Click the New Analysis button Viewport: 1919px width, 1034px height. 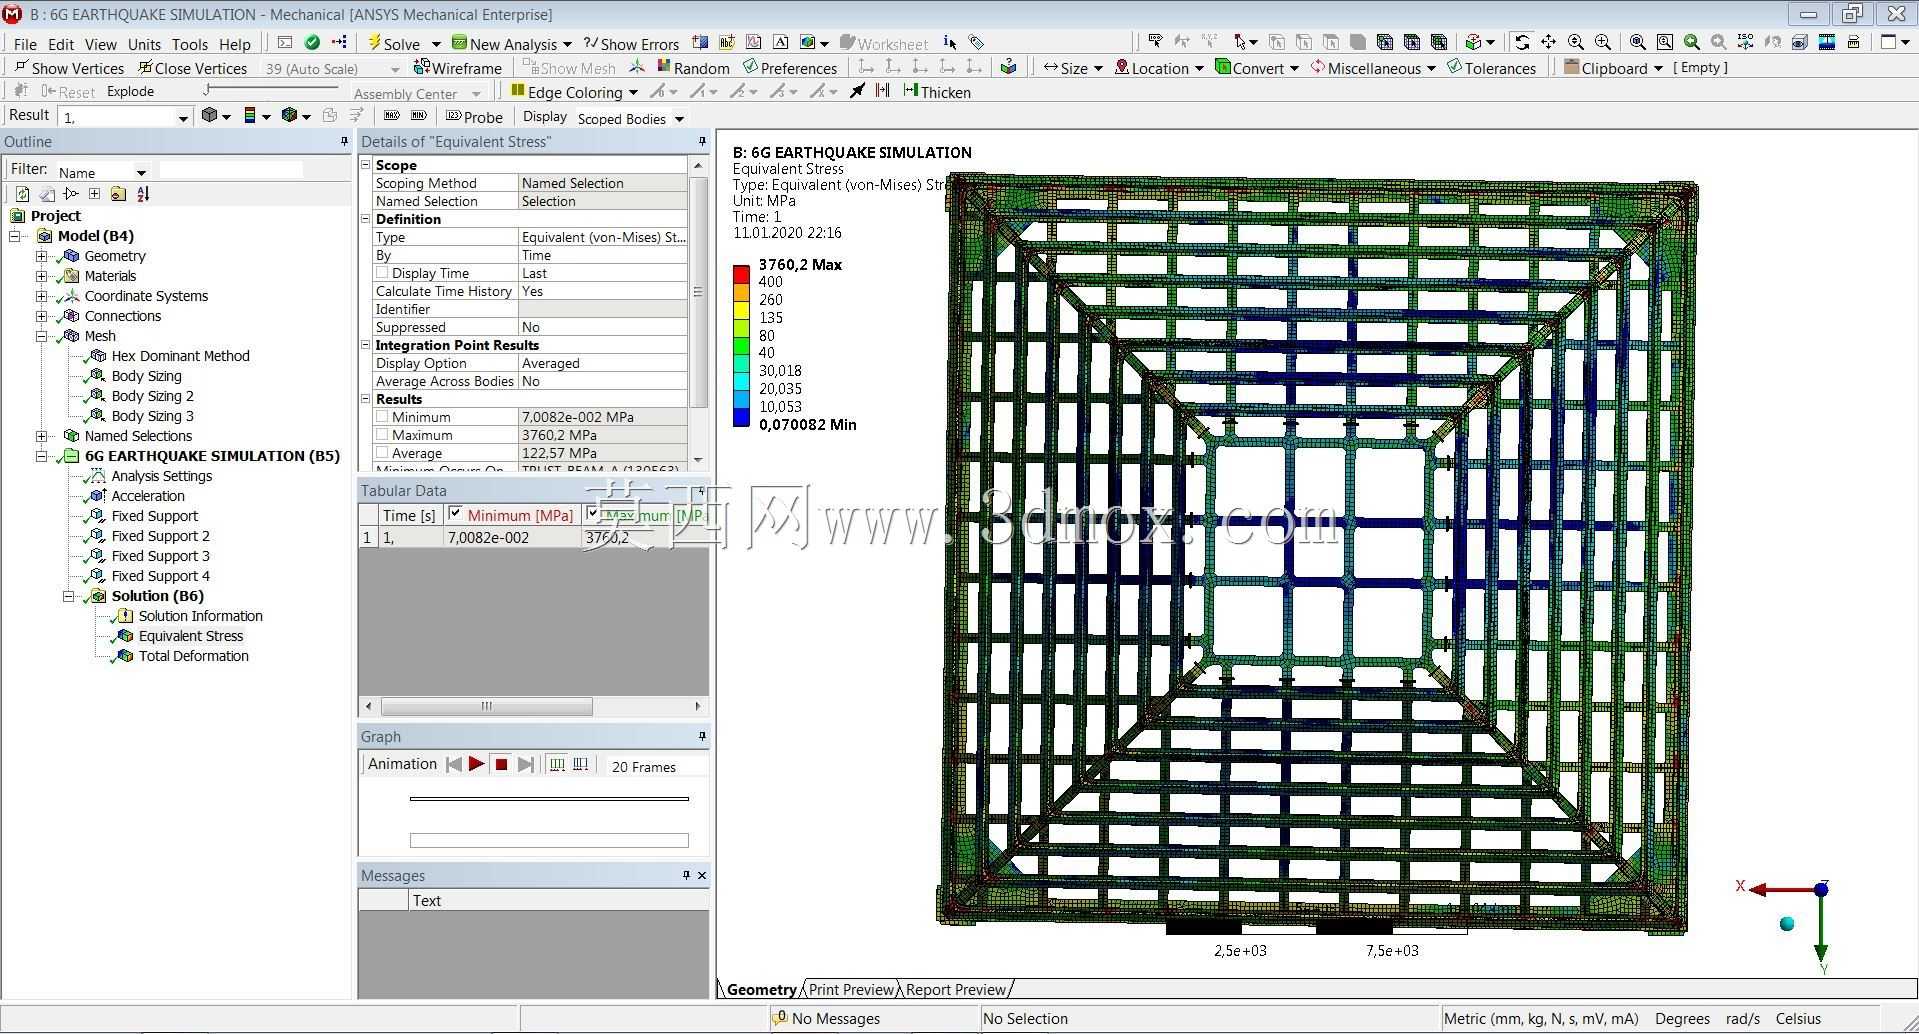click(512, 43)
